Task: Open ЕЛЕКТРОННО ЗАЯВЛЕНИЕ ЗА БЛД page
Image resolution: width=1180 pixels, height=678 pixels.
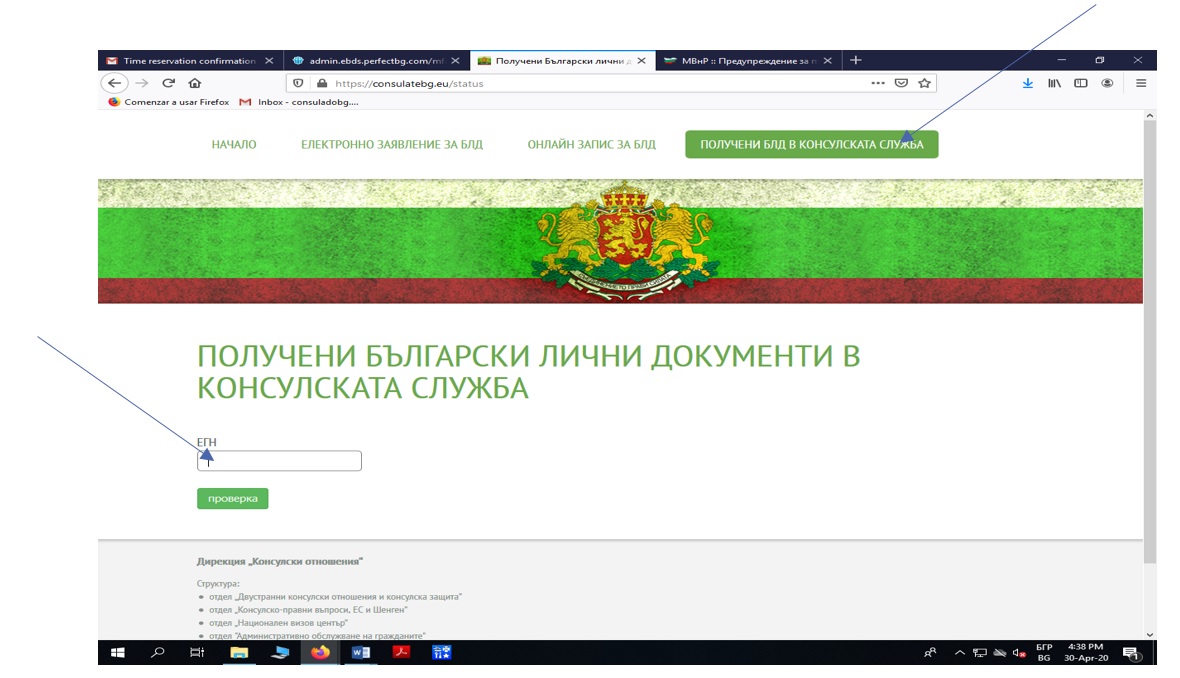Action: point(392,144)
